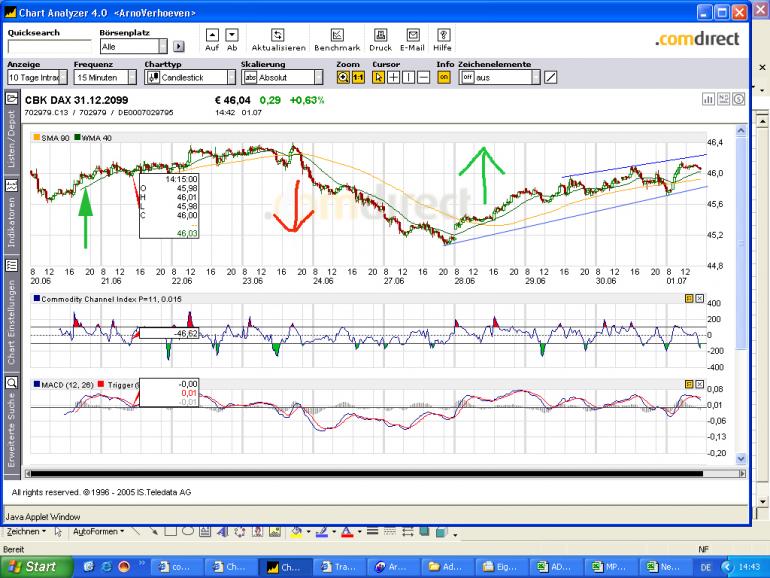
Task: Select the arrow pointer cursor mode
Action: tap(378, 77)
